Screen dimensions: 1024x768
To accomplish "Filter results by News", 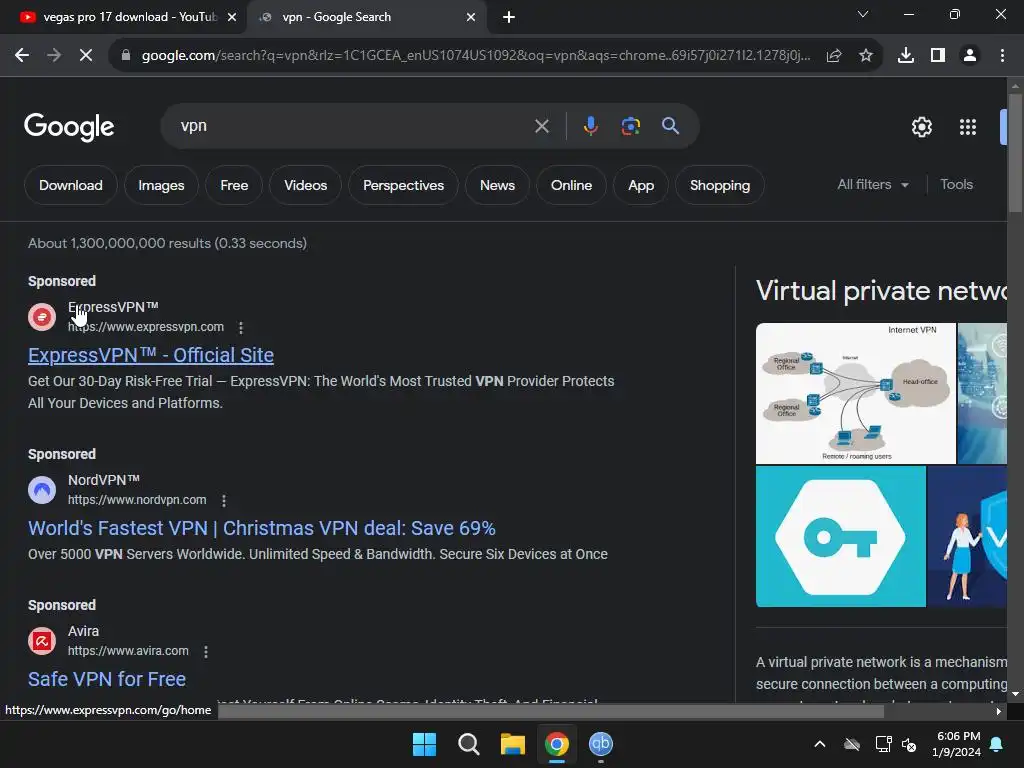I will 497,185.
